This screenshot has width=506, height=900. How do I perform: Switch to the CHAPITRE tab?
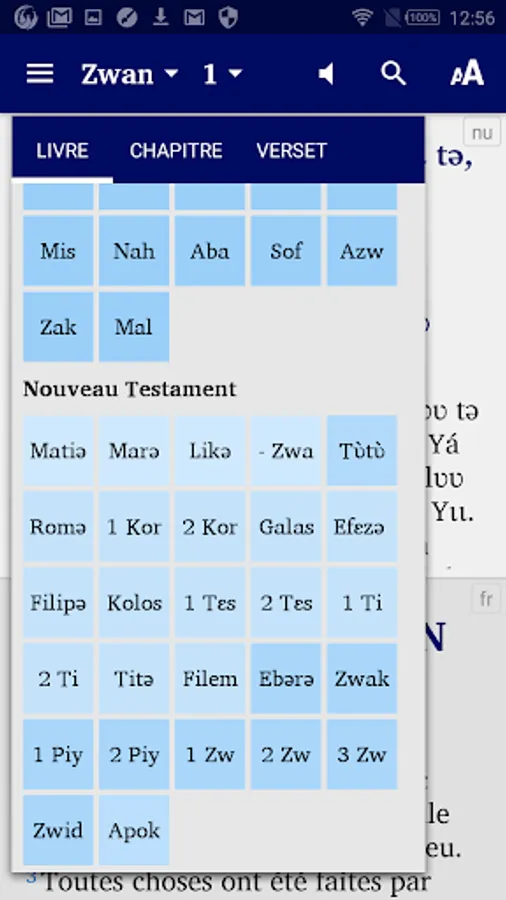click(x=176, y=151)
